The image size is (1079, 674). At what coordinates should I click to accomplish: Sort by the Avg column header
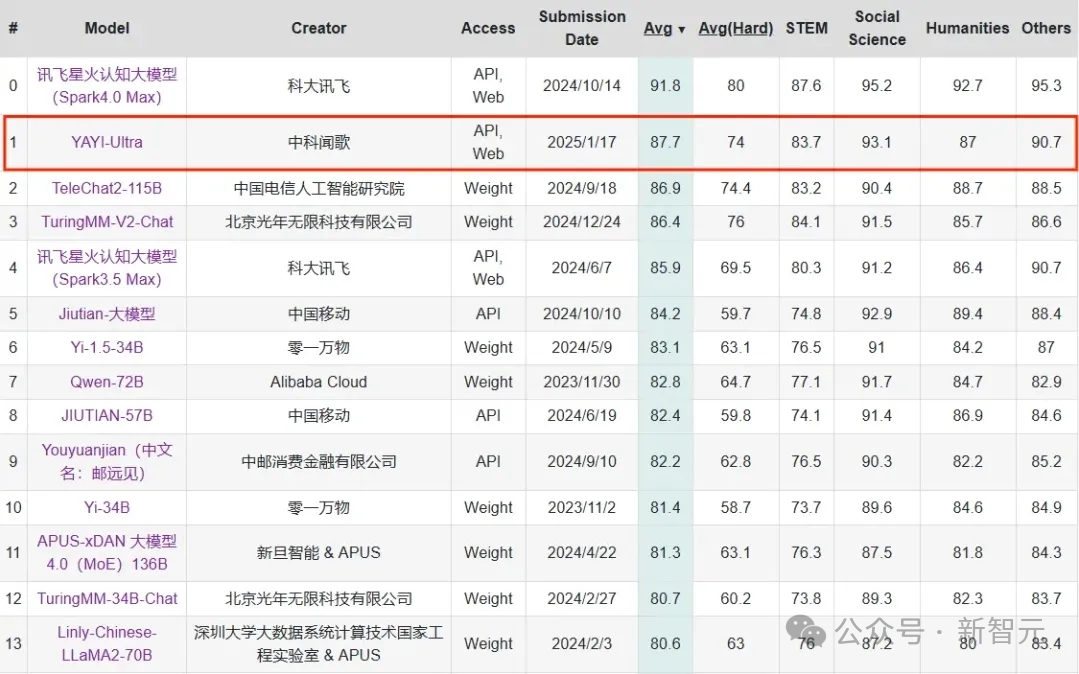[x=658, y=28]
